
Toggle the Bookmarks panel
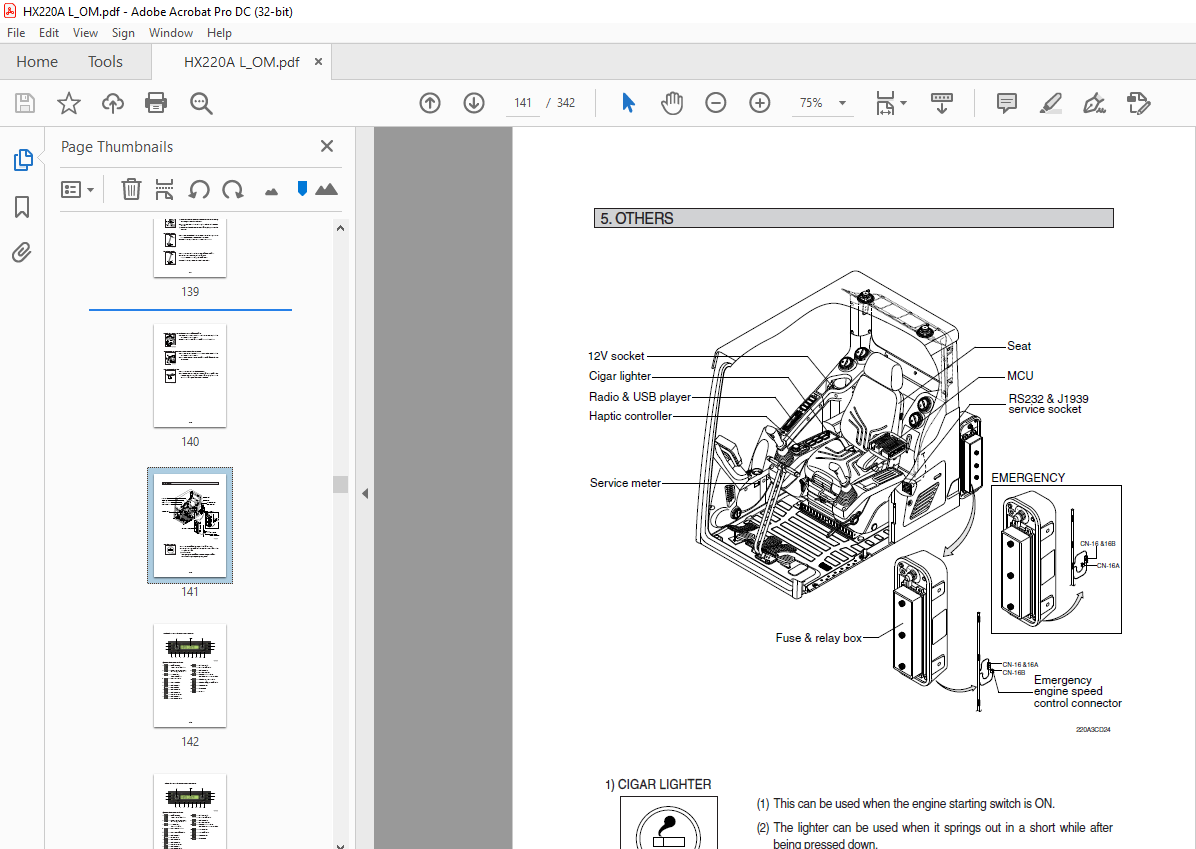[x=22, y=207]
